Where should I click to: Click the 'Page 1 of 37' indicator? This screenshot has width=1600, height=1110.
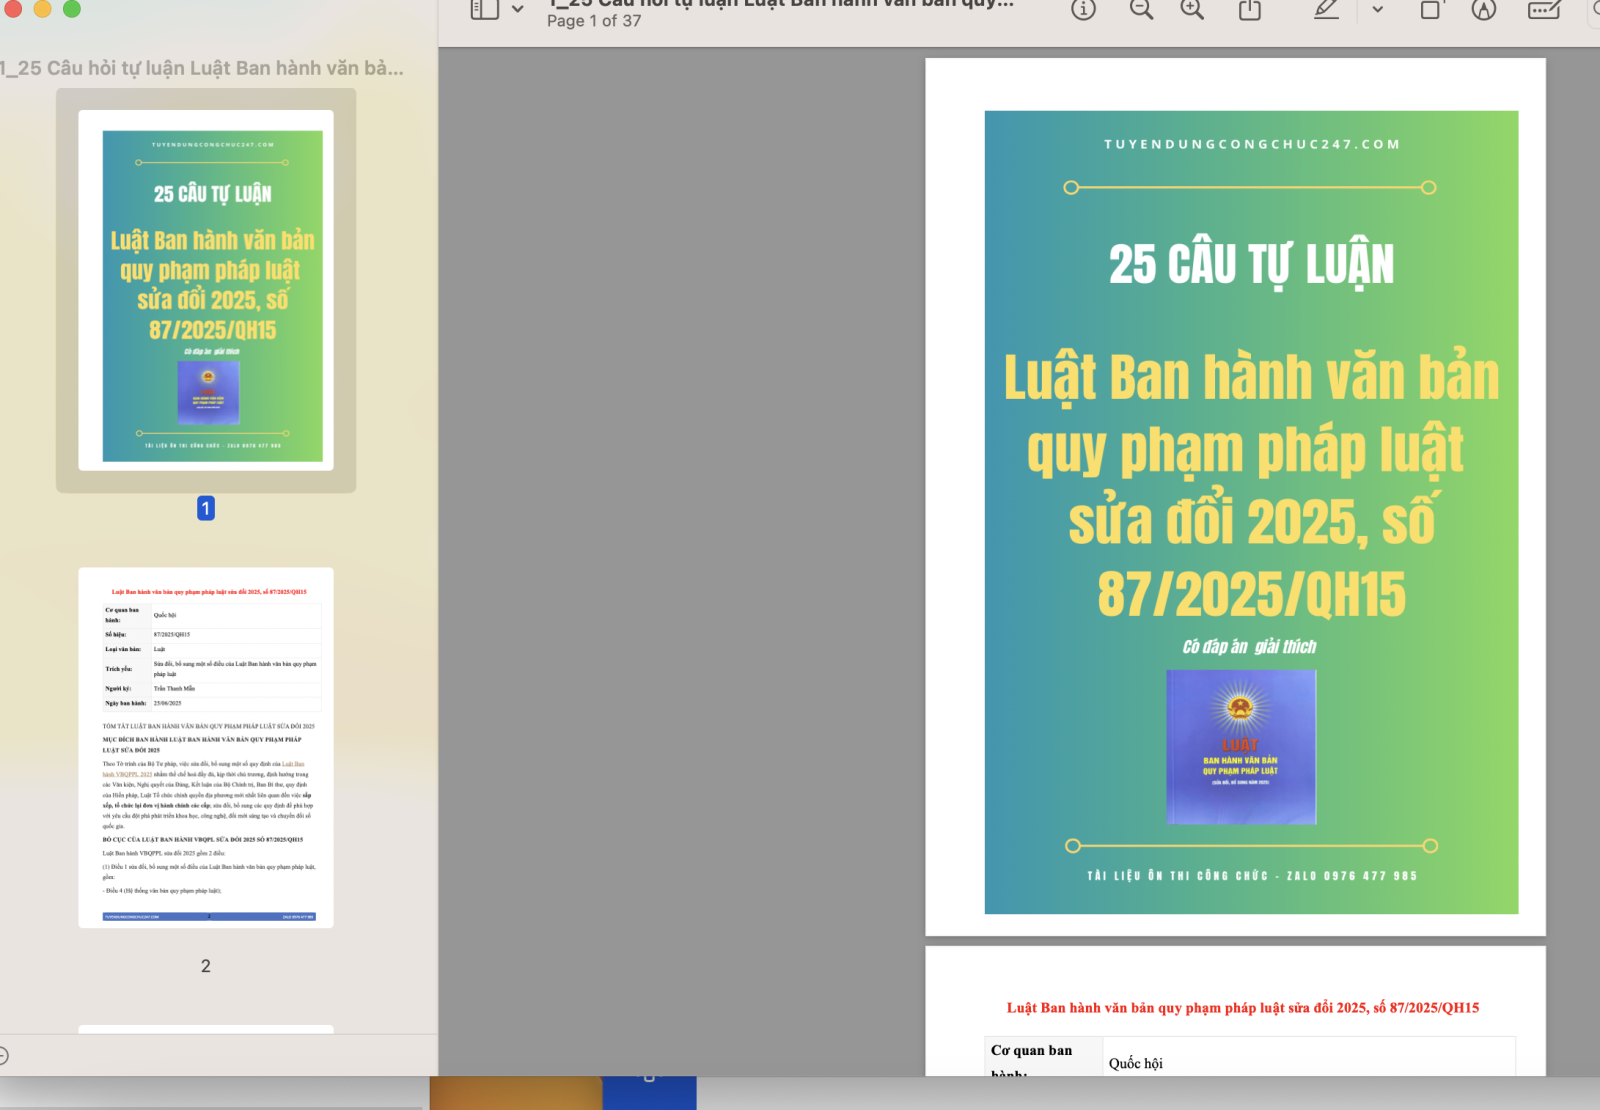(594, 21)
